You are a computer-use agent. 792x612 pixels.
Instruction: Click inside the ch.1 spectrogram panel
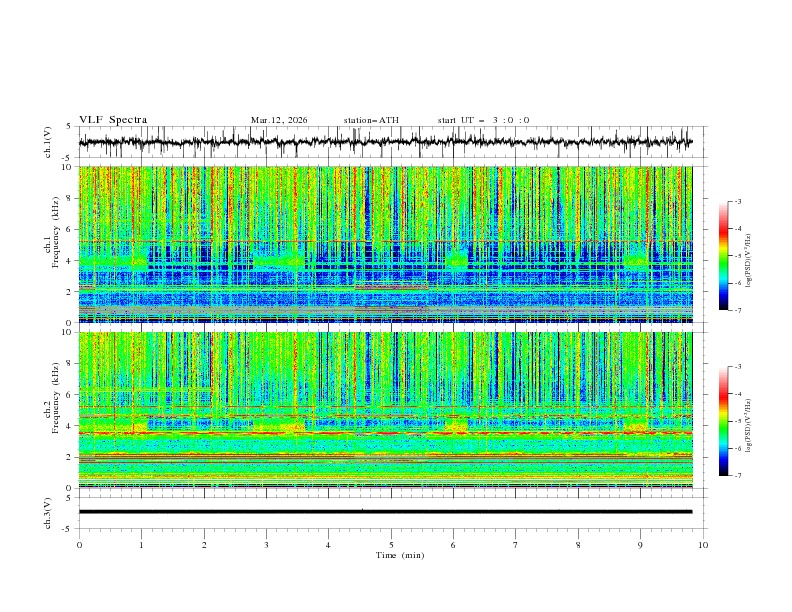(x=385, y=244)
